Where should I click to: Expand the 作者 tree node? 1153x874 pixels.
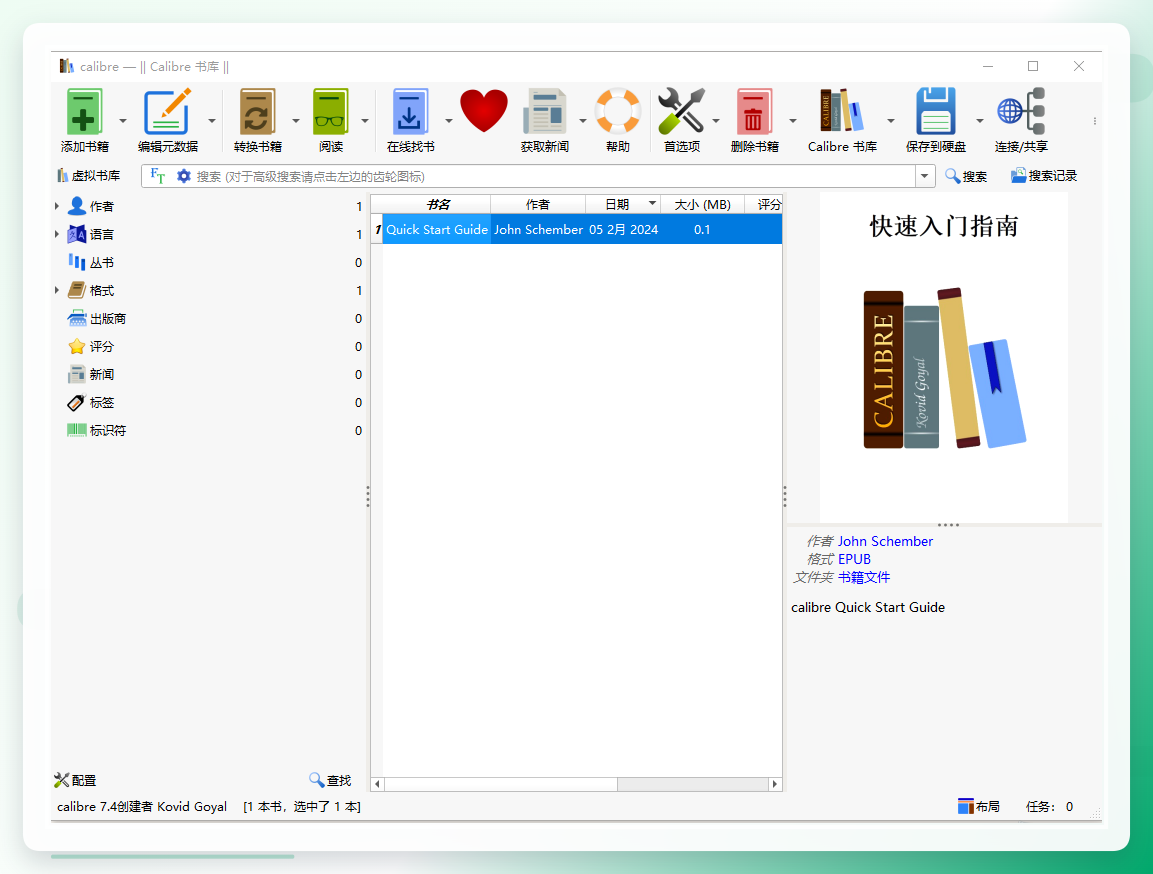57,206
